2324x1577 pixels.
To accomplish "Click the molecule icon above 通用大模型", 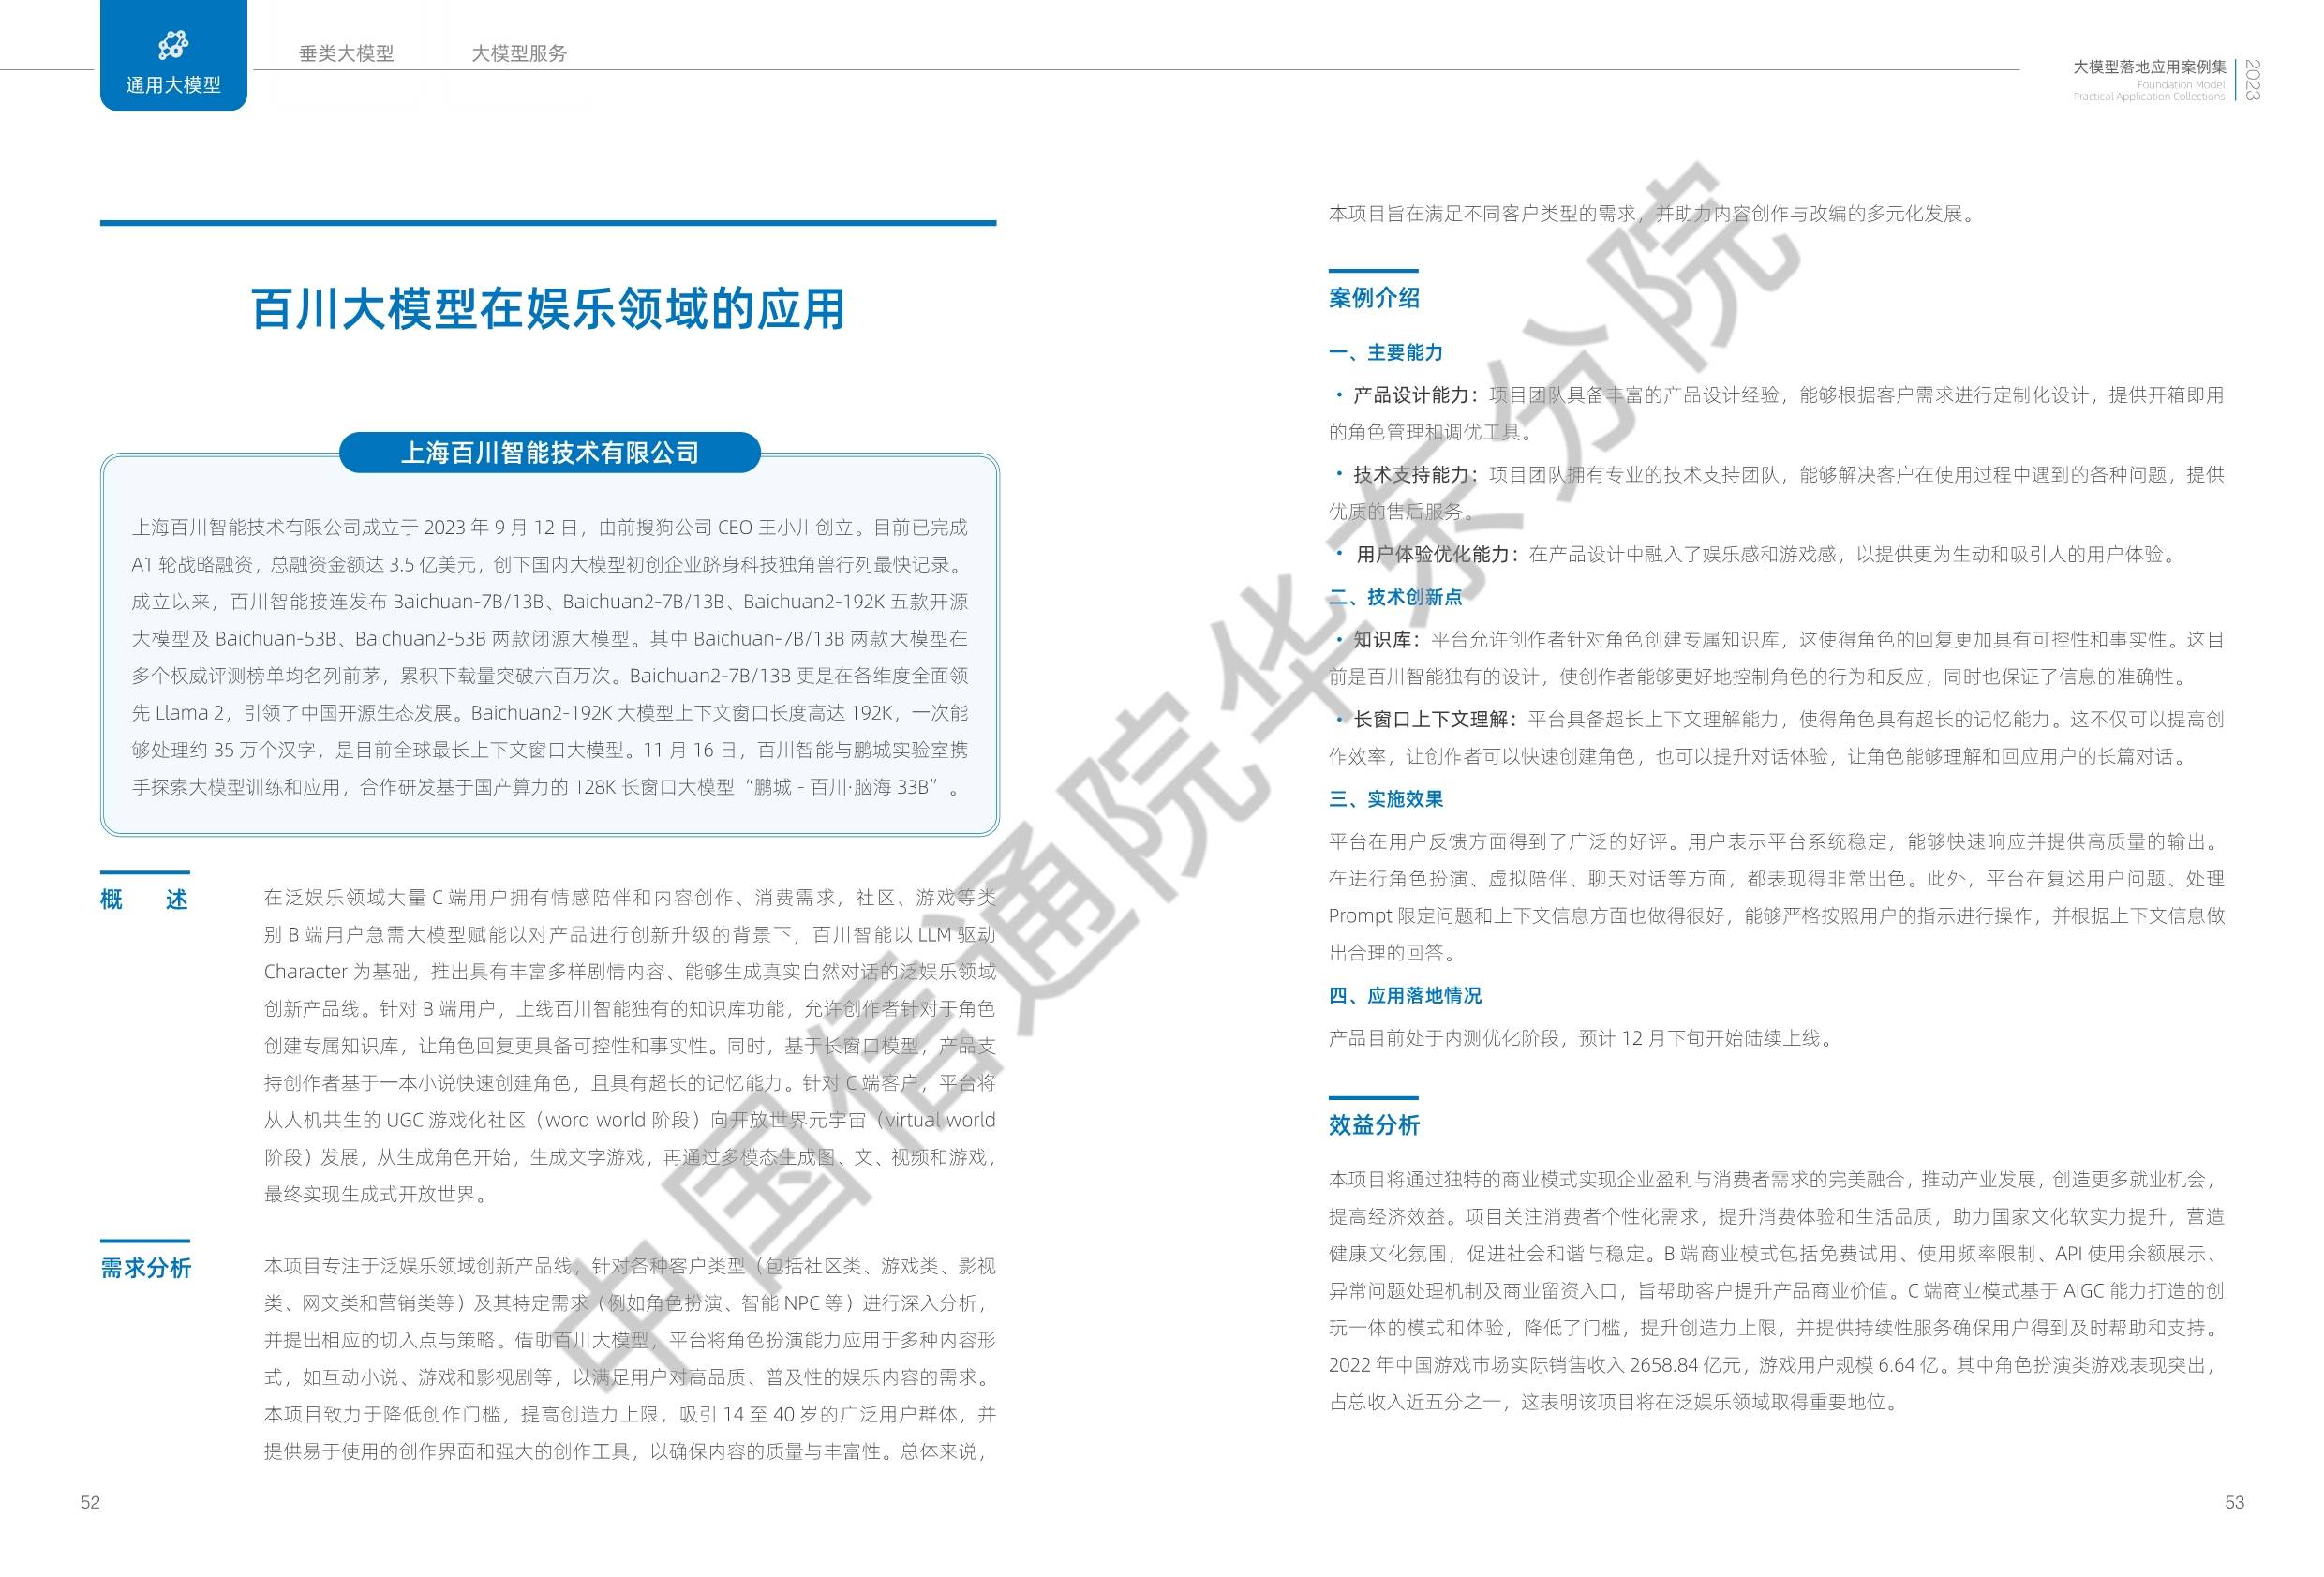I will 173,45.
